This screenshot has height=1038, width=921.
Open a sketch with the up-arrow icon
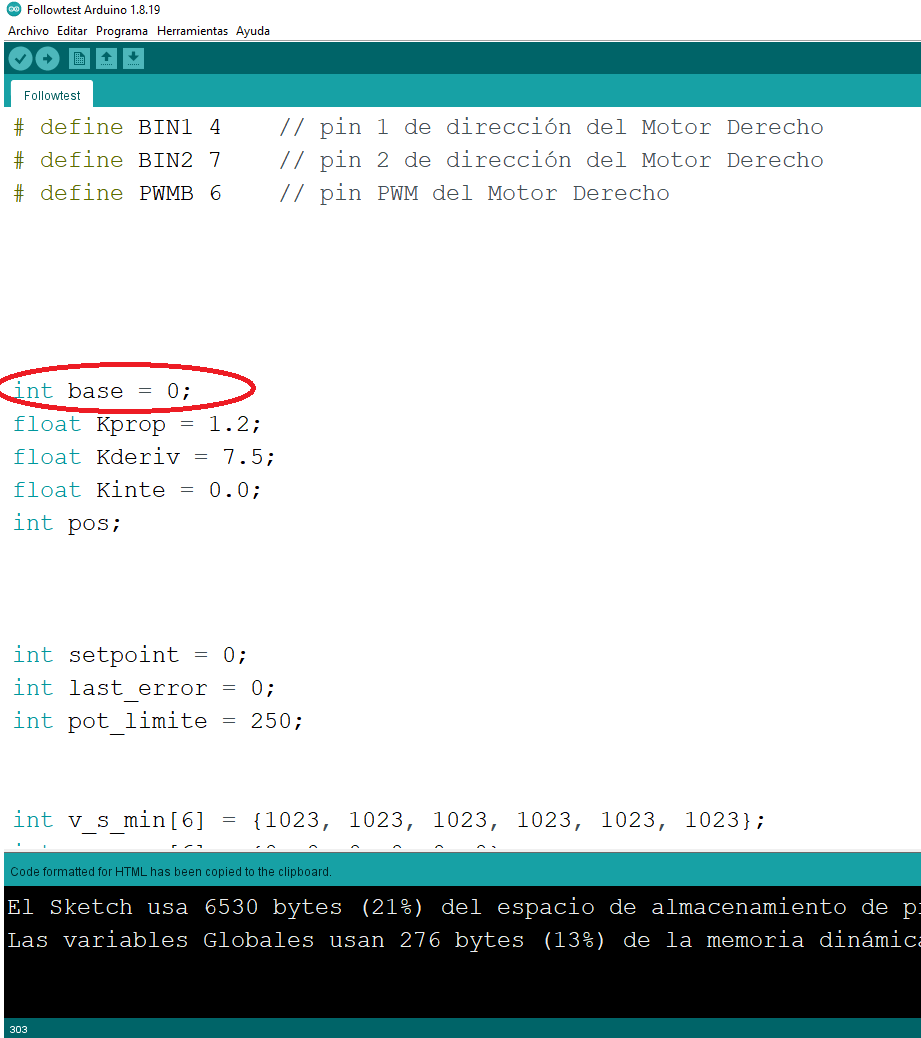106,59
